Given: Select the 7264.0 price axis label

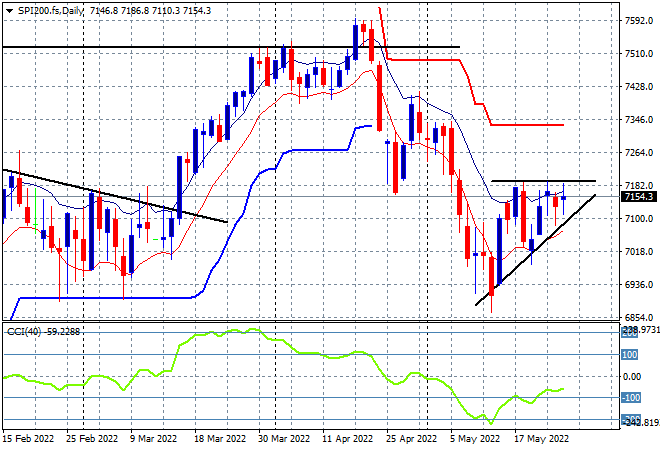Looking at the screenshot, I should [639, 152].
